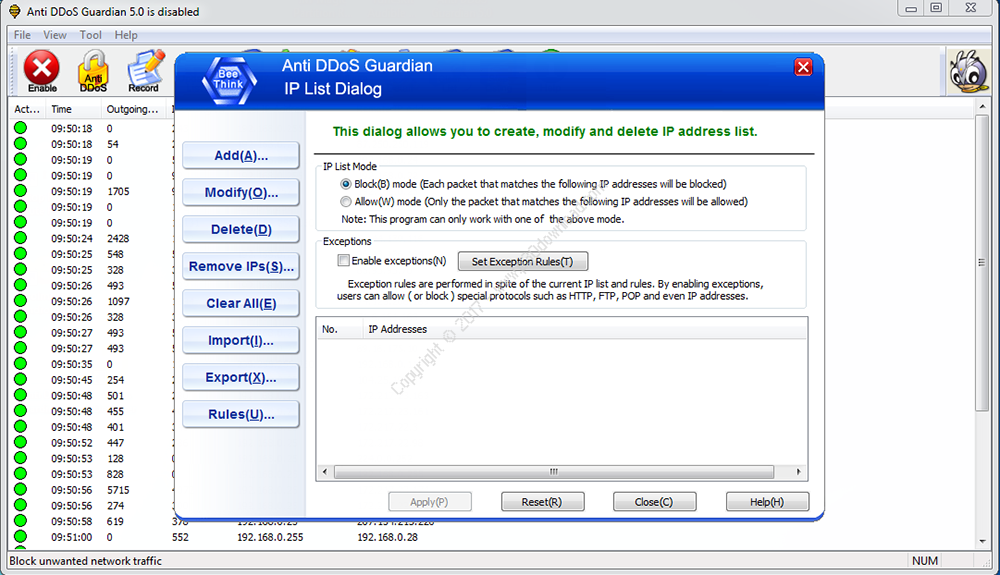The image size is (1000, 575).
Task: Click green status dot for 09:50:35 row
Action: tap(20, 363)
